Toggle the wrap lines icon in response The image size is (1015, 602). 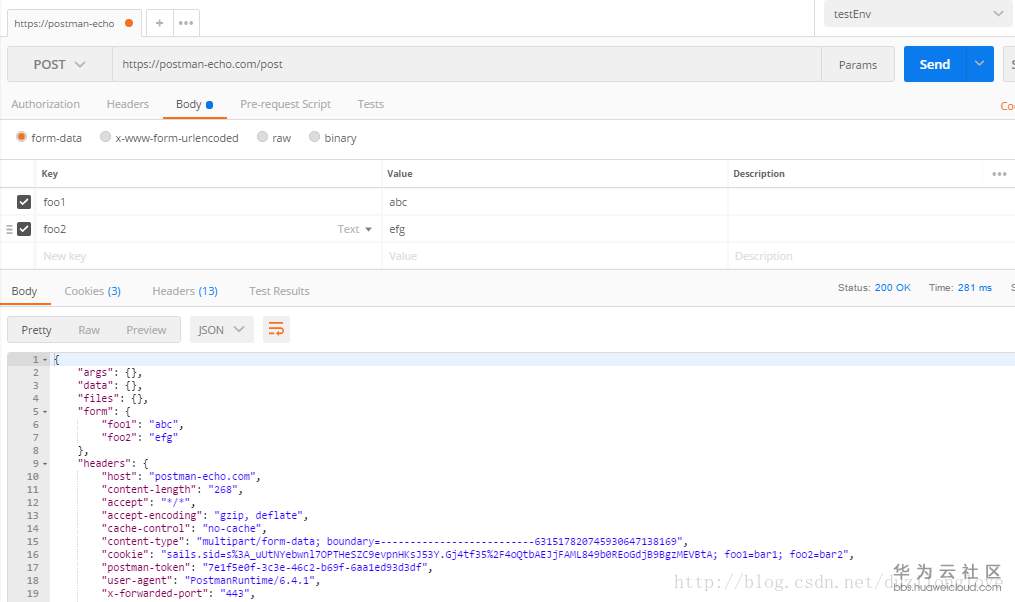click(276, 329)
